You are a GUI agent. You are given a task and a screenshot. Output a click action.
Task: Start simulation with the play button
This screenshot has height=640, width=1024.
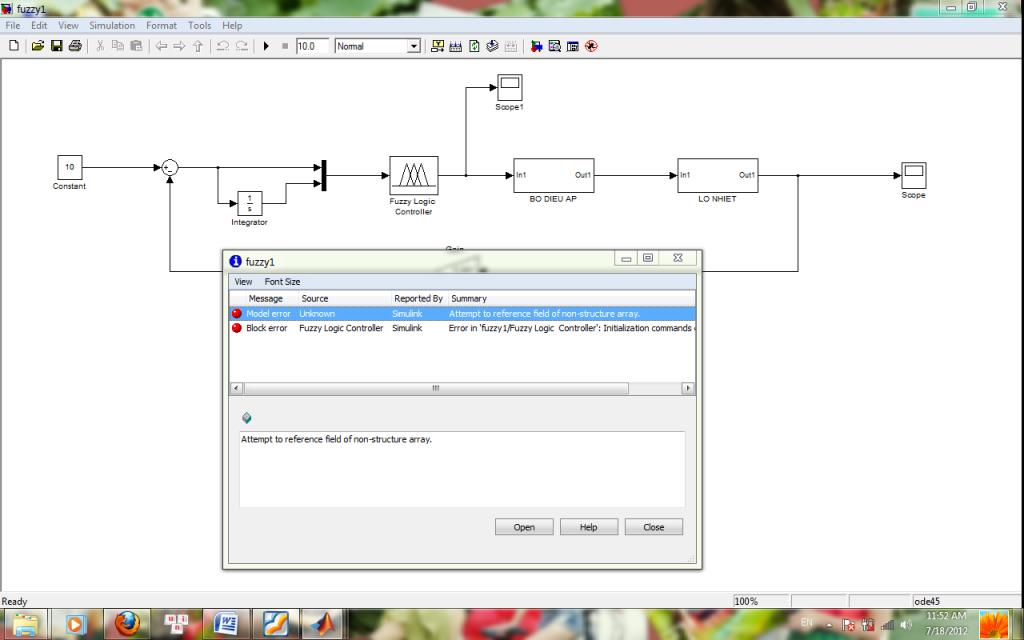266,46
